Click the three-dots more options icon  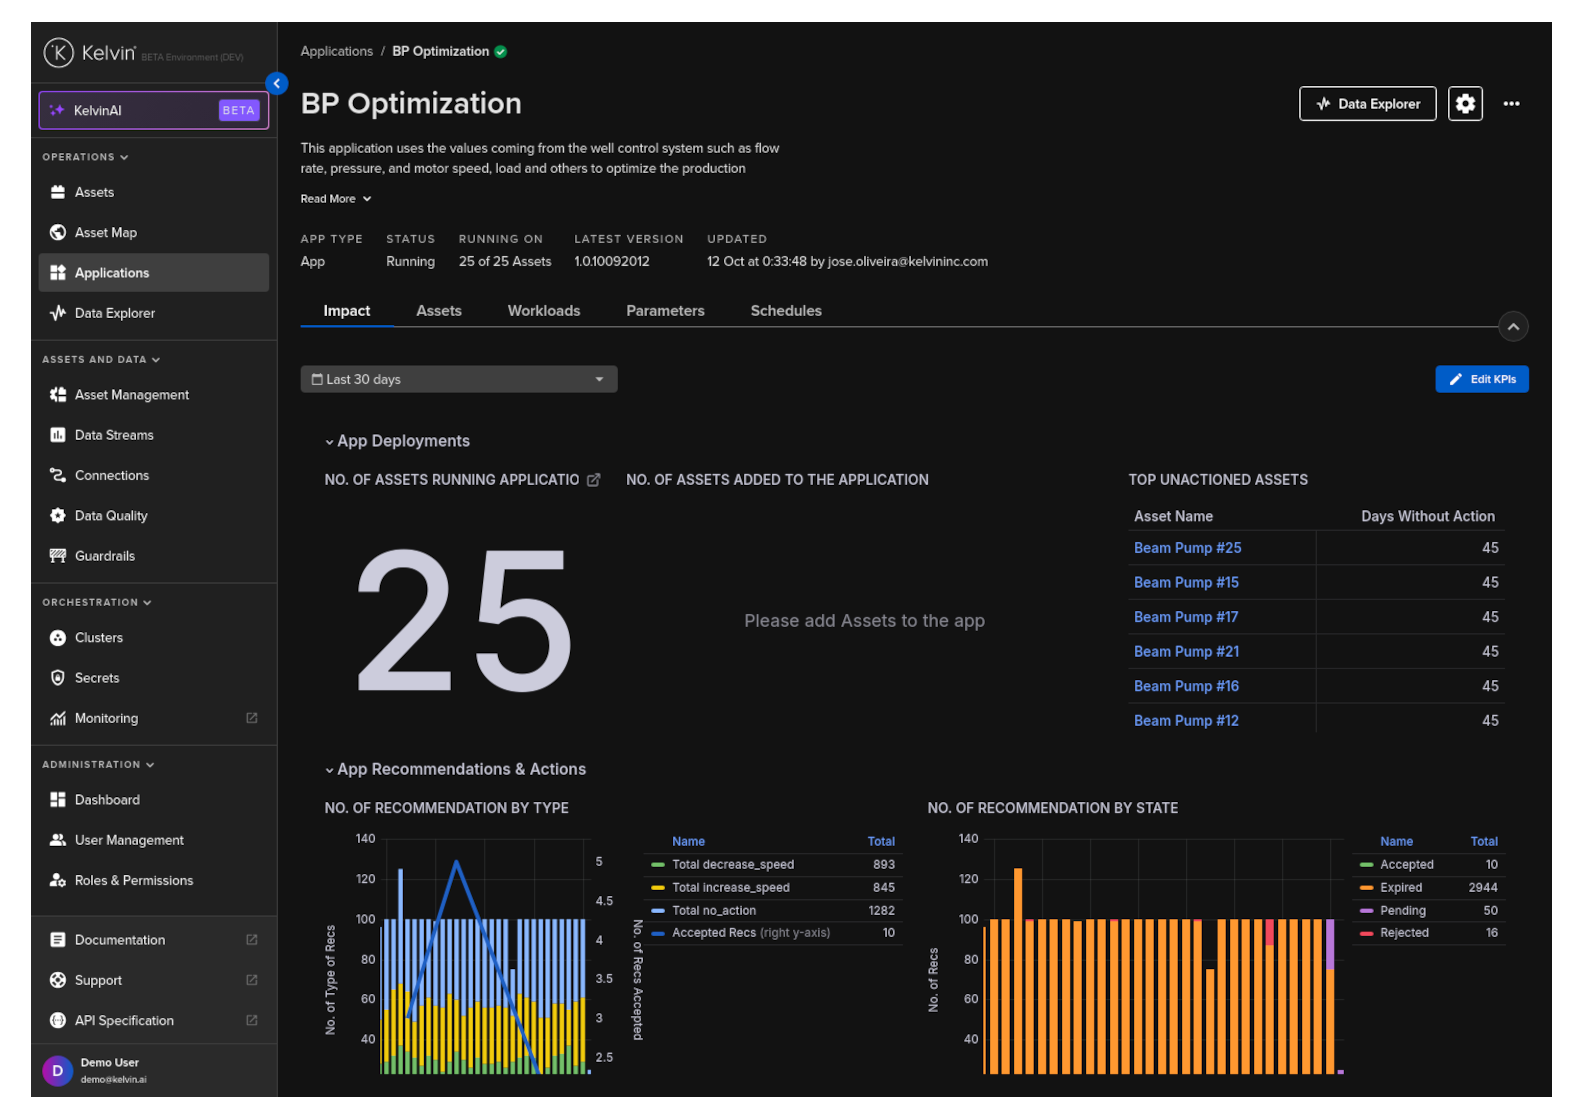(x=1511, y=104)
